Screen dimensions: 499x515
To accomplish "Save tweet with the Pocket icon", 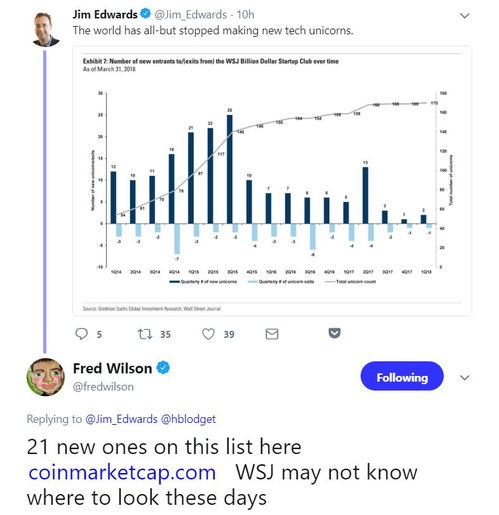I will tap(334, 333).
